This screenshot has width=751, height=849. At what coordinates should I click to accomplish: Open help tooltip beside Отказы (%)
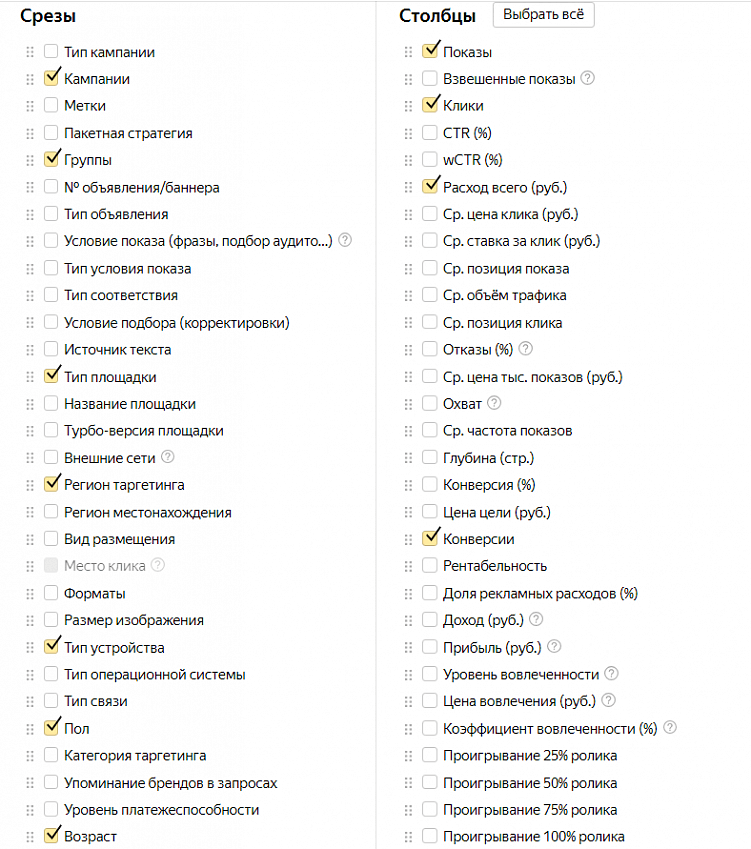click(x=525, y=349)
